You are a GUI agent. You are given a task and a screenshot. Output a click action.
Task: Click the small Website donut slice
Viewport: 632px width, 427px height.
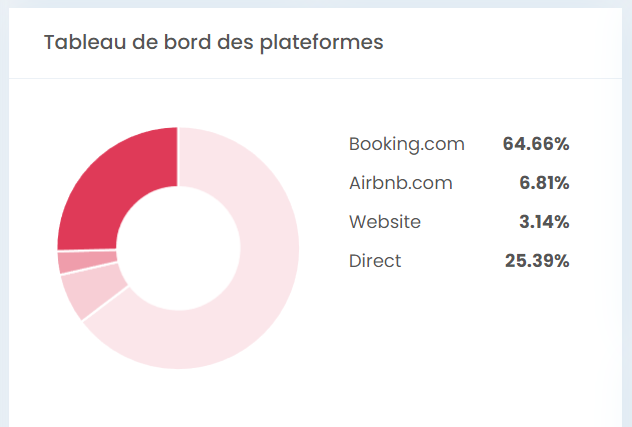click(87, 262)
